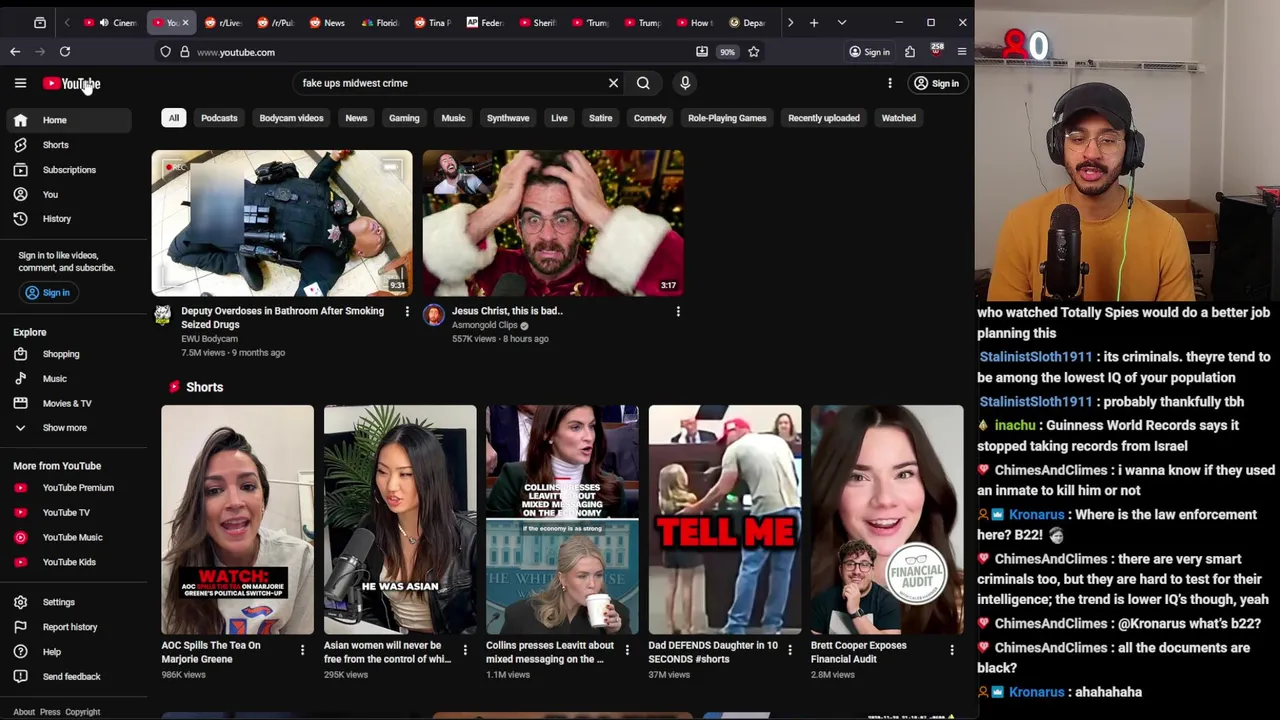This screenshot has height=720, width=1280.
Task: Show list of all browser tabs
Action: tap(842, 22)
